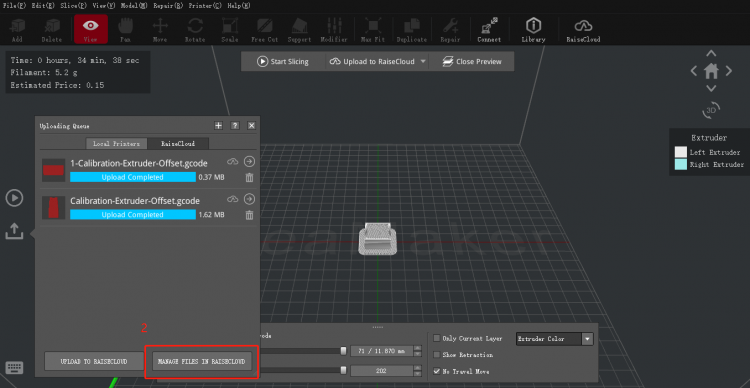Click the Repair wrench toolbar icon
The width and height of the screenshot is (750, 388).
point(451,30)
